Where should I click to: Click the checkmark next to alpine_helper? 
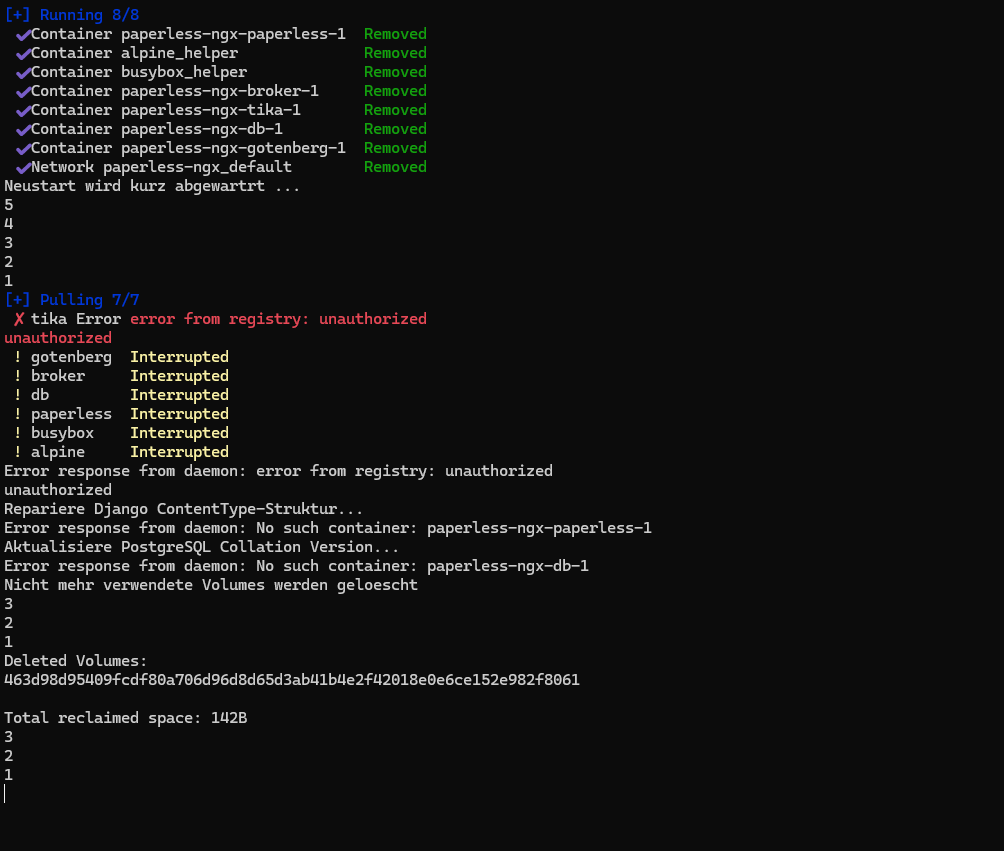coord(22,54)
